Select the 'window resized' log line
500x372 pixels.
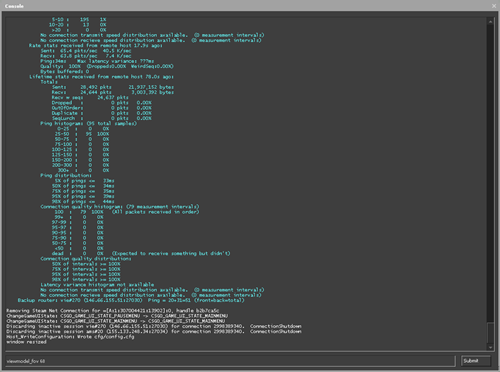coord(26,342)
